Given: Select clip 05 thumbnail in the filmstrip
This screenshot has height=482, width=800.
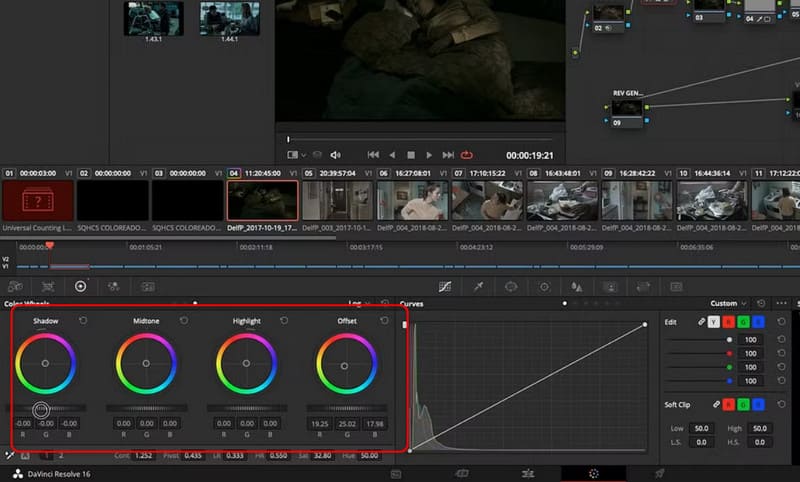Looking at the screenshot, I should (337, 200).
